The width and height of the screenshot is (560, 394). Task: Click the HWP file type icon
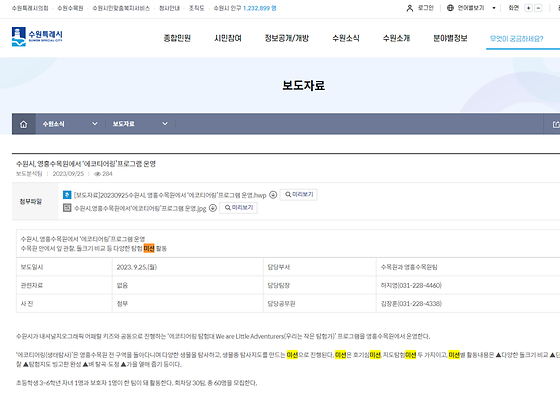click(x=67, y=195)
